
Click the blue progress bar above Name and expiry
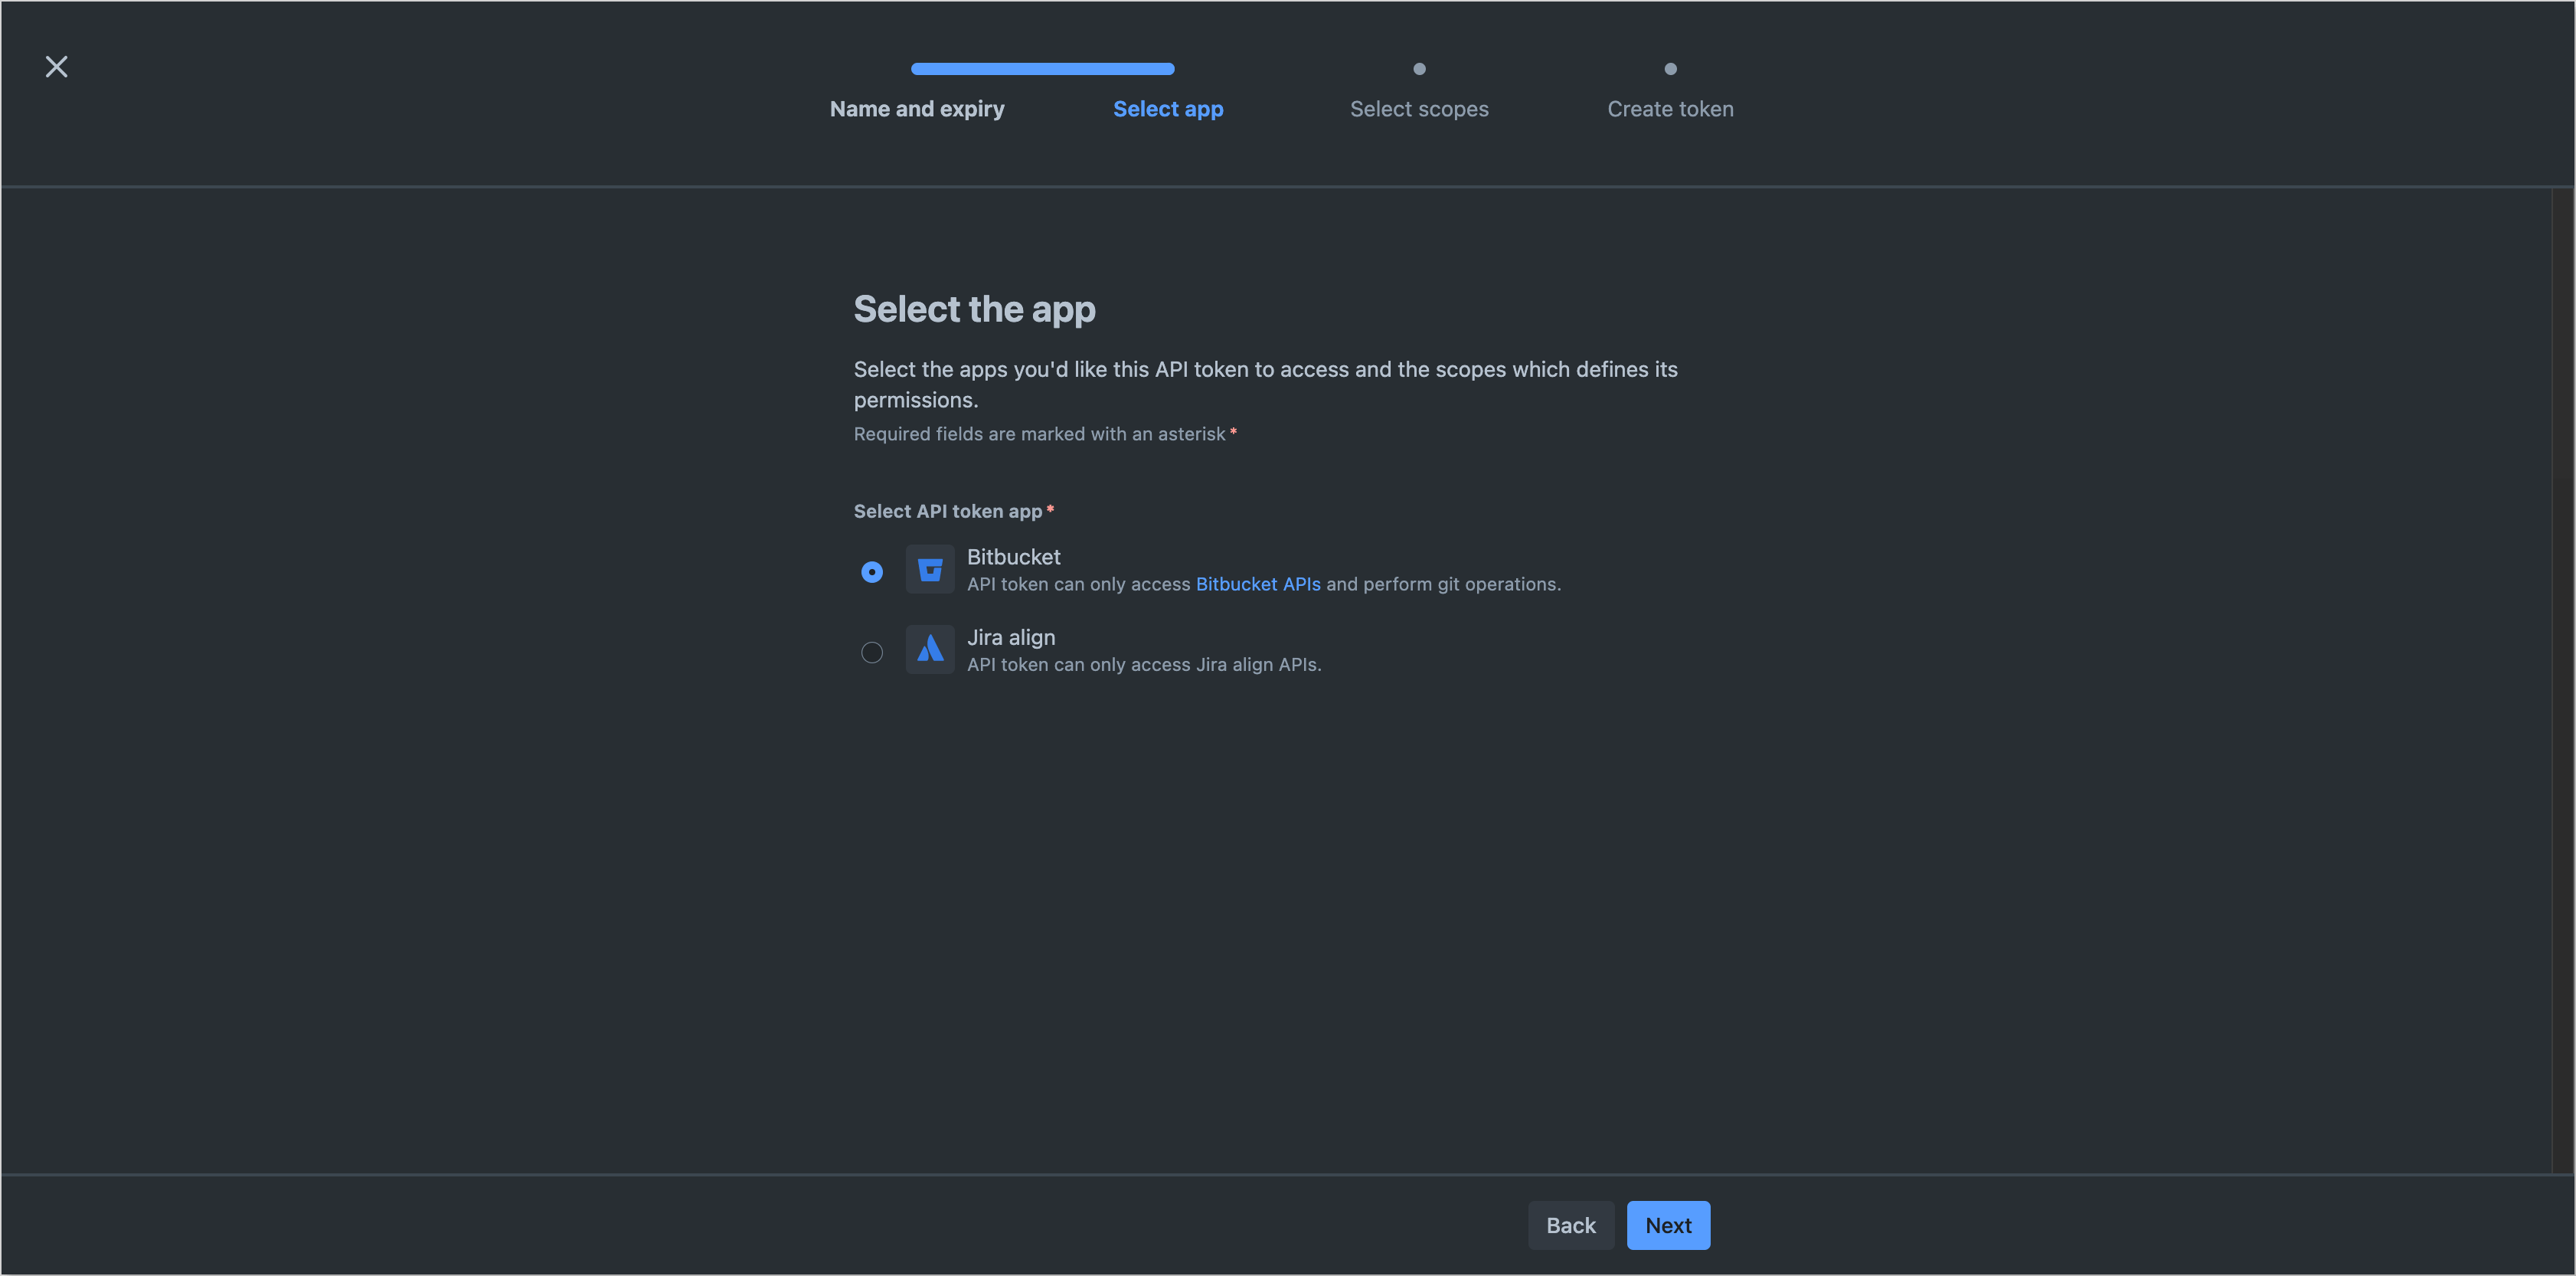tap(1041, 68)
